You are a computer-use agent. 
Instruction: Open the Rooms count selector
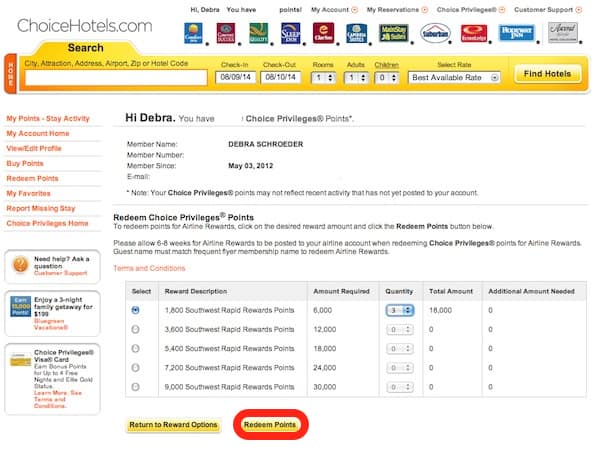323,78
